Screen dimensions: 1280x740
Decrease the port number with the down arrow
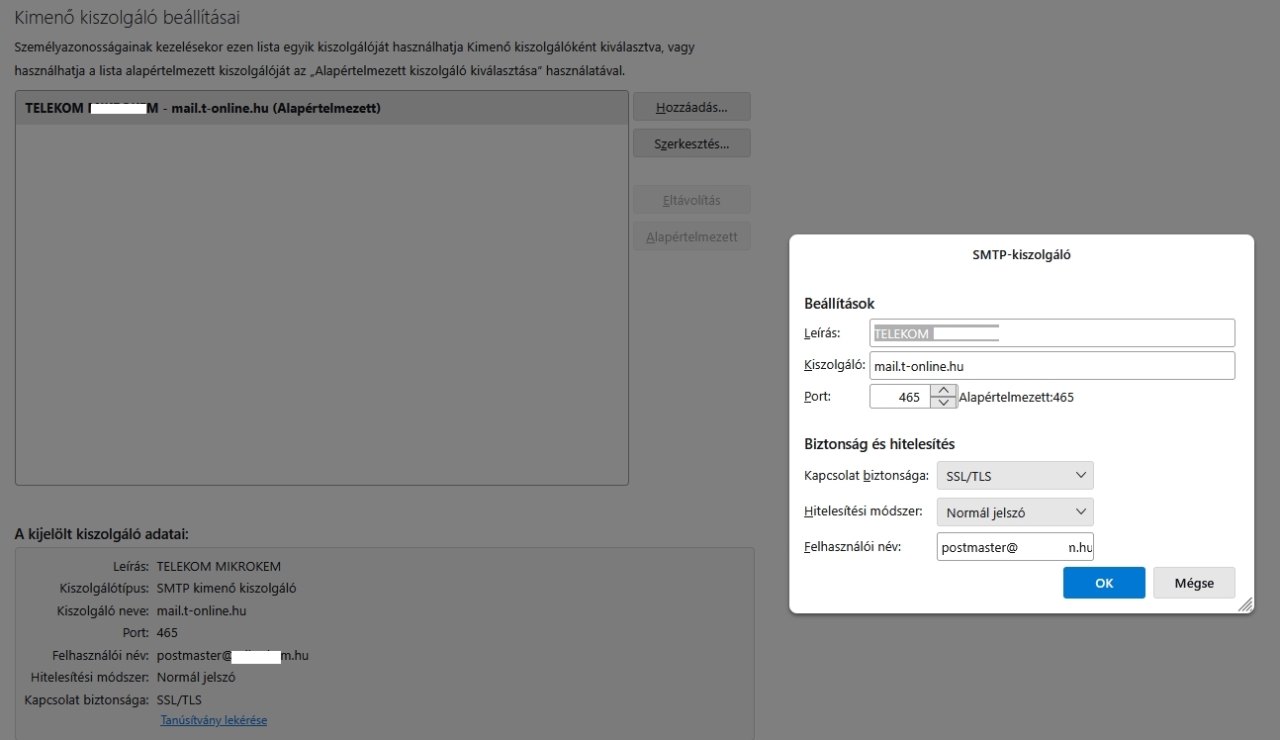tap(943, 403)
